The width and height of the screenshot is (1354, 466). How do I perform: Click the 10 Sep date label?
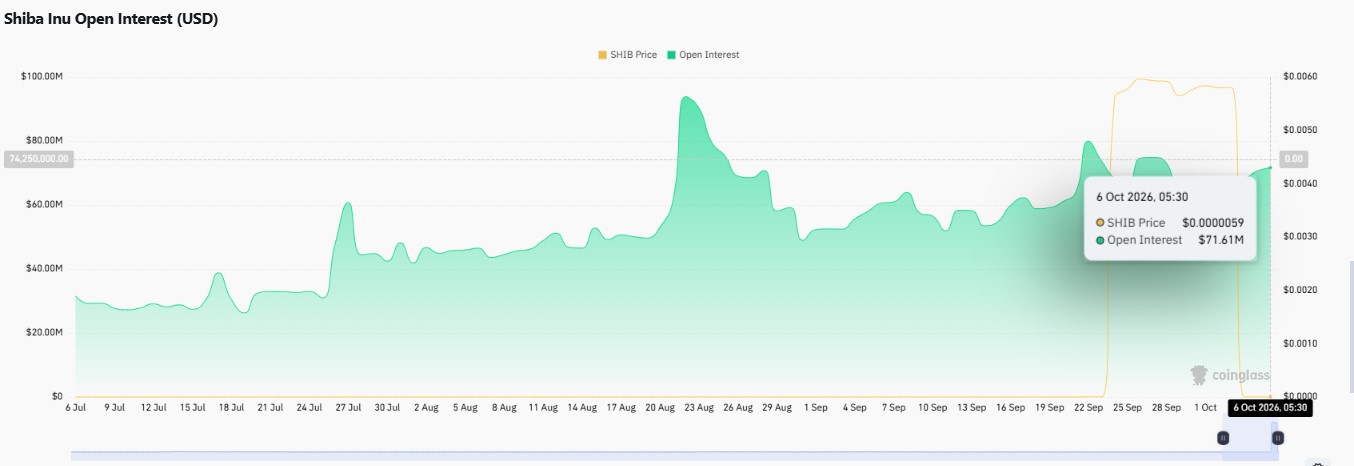tap(933, 408)
